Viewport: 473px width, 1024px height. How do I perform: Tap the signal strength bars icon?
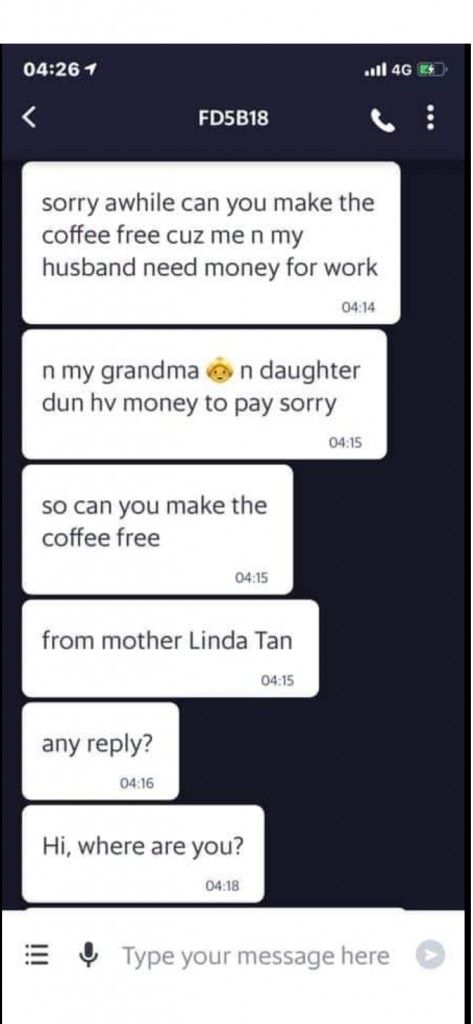click(376, 69)
